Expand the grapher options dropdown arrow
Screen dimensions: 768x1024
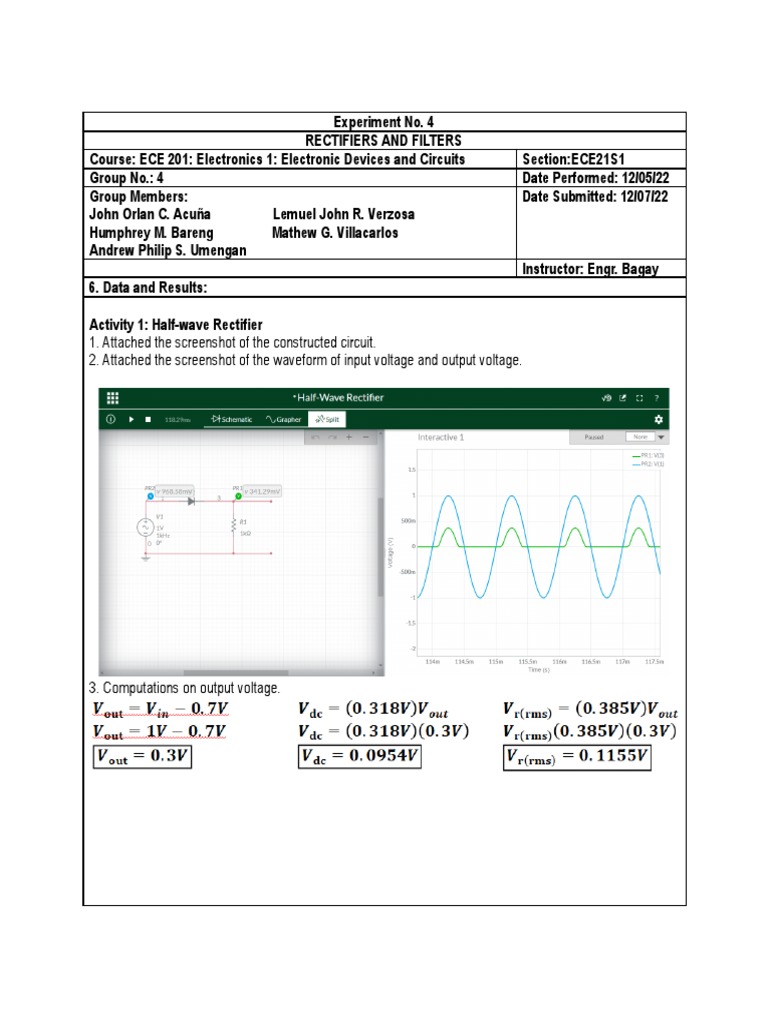(661, 437)
